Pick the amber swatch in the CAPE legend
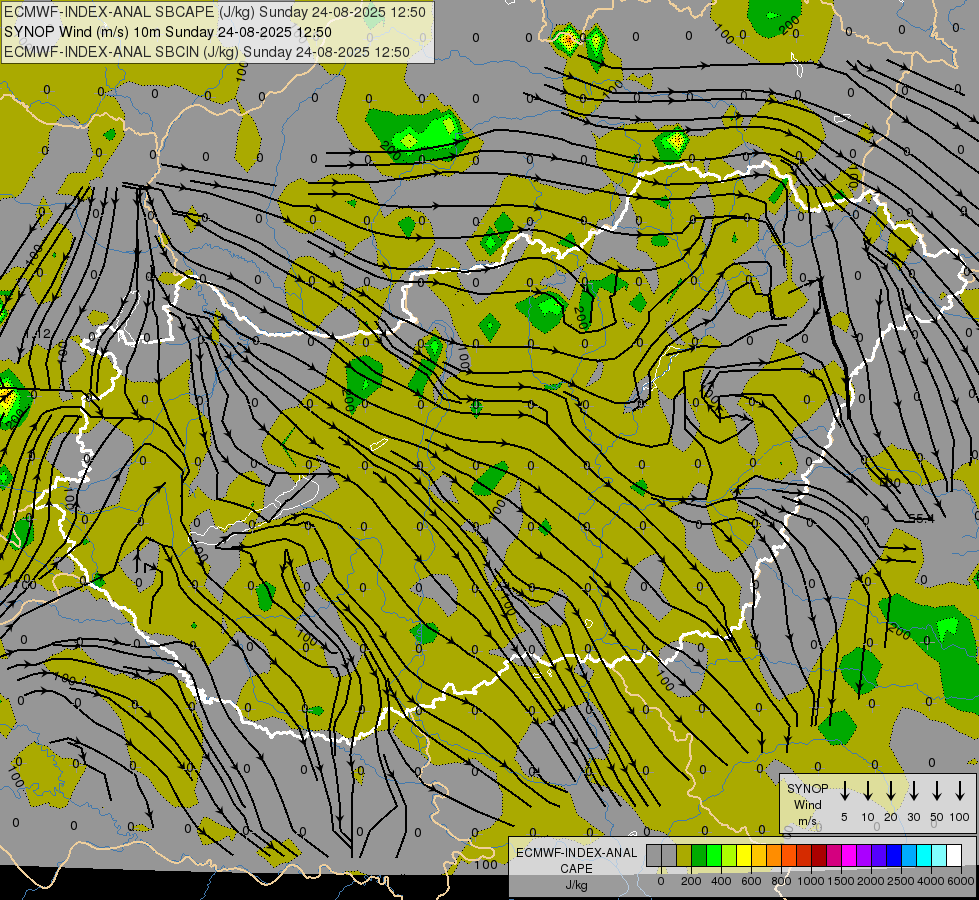 click(x=759, y=855)
